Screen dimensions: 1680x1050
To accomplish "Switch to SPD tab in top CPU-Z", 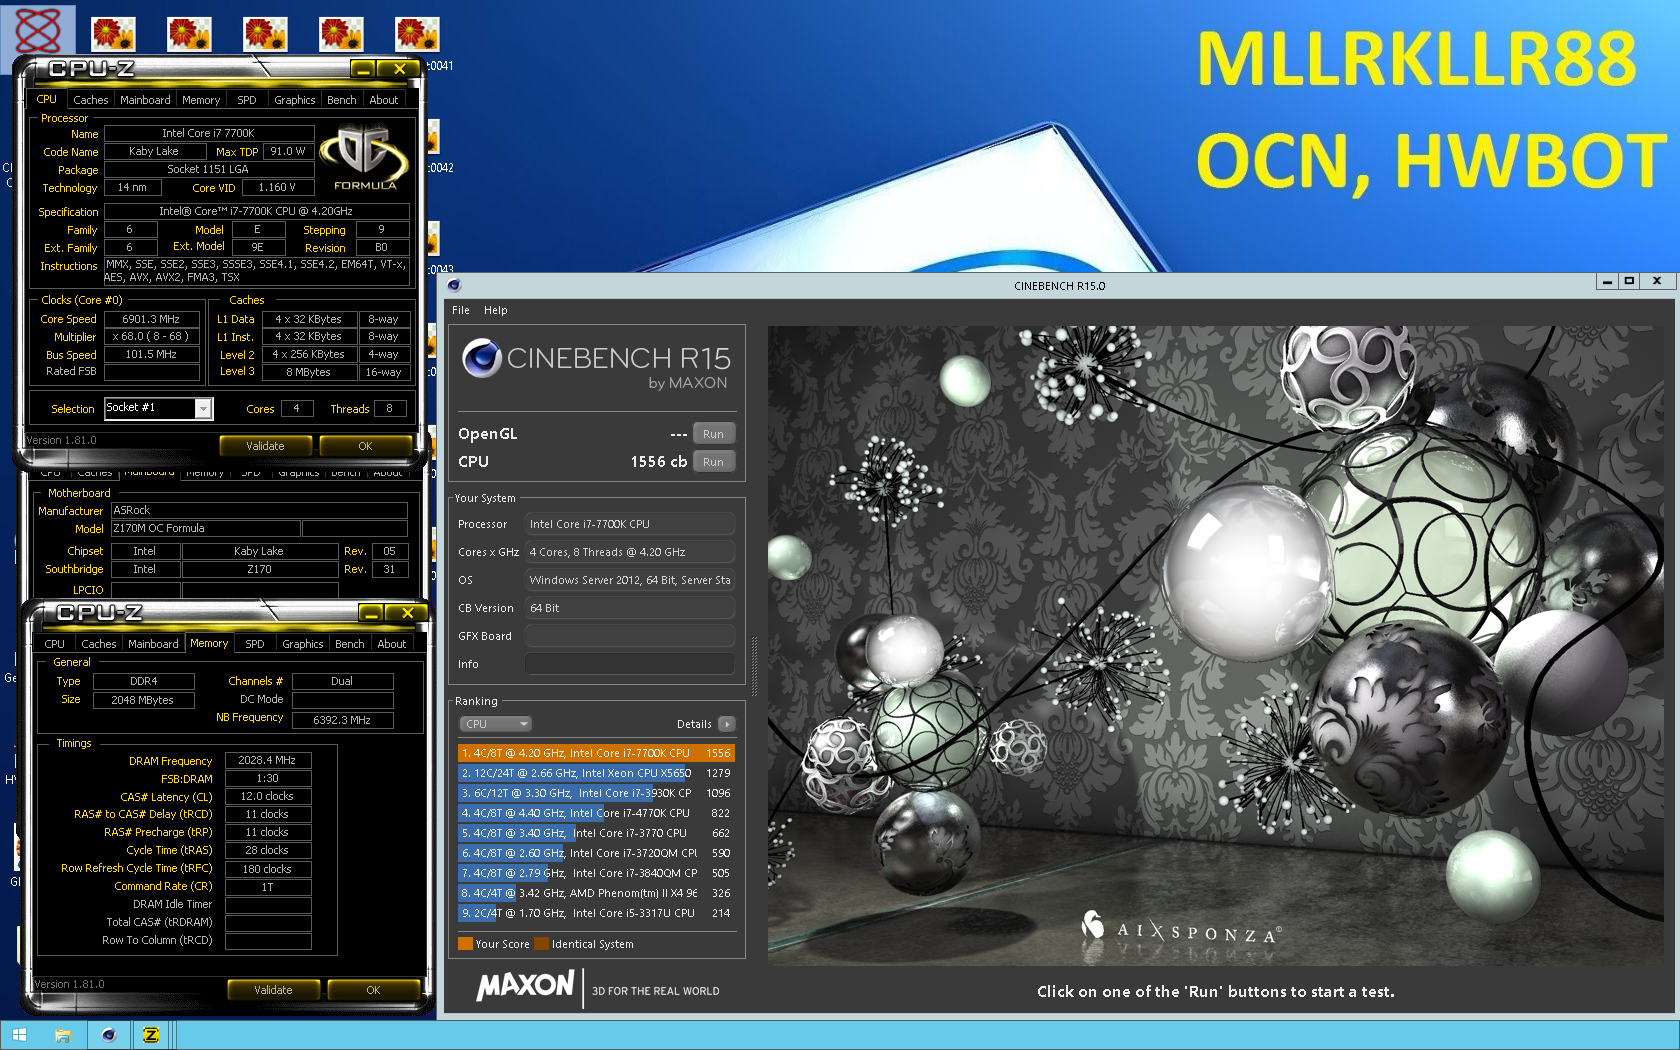I will pos(247,100).
